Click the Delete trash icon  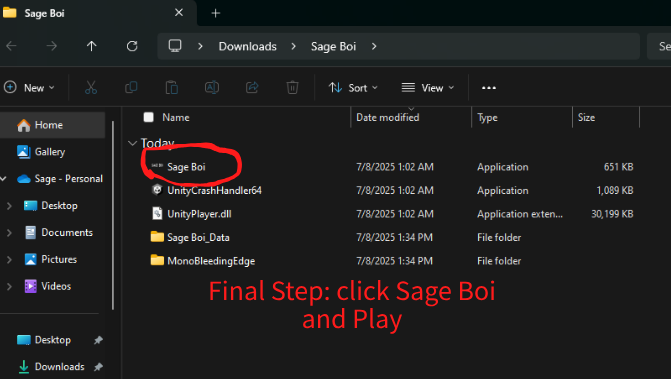coord(292,88)
